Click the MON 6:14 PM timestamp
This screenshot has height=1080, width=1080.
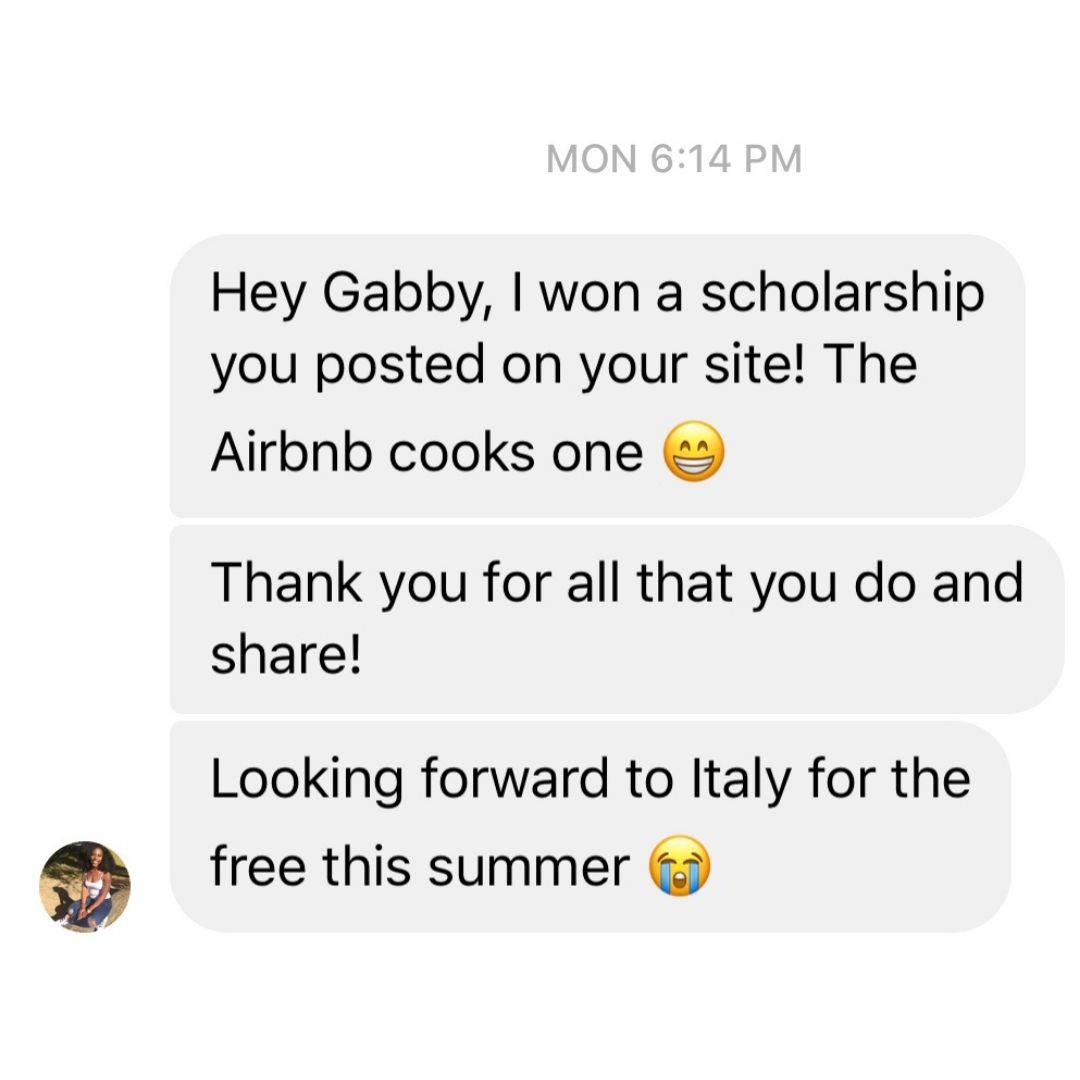click(674, 158)
